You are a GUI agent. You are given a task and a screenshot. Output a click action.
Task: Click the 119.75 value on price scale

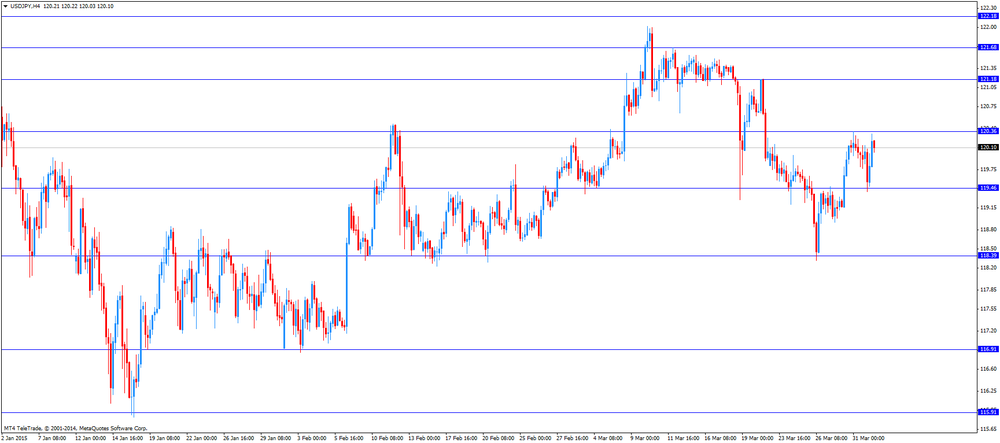pyautogui.click(x=989, y=170)
